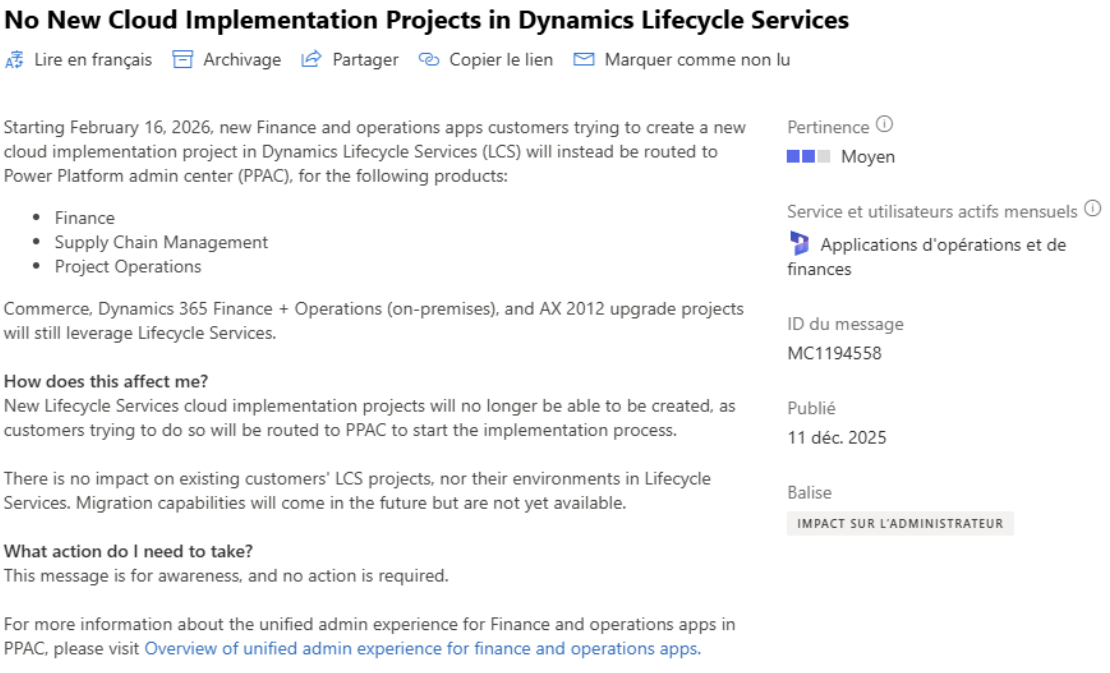The image size is (1110, 673).
Task: Select the message ID MC1194558
Action: (x=834, y=353)
